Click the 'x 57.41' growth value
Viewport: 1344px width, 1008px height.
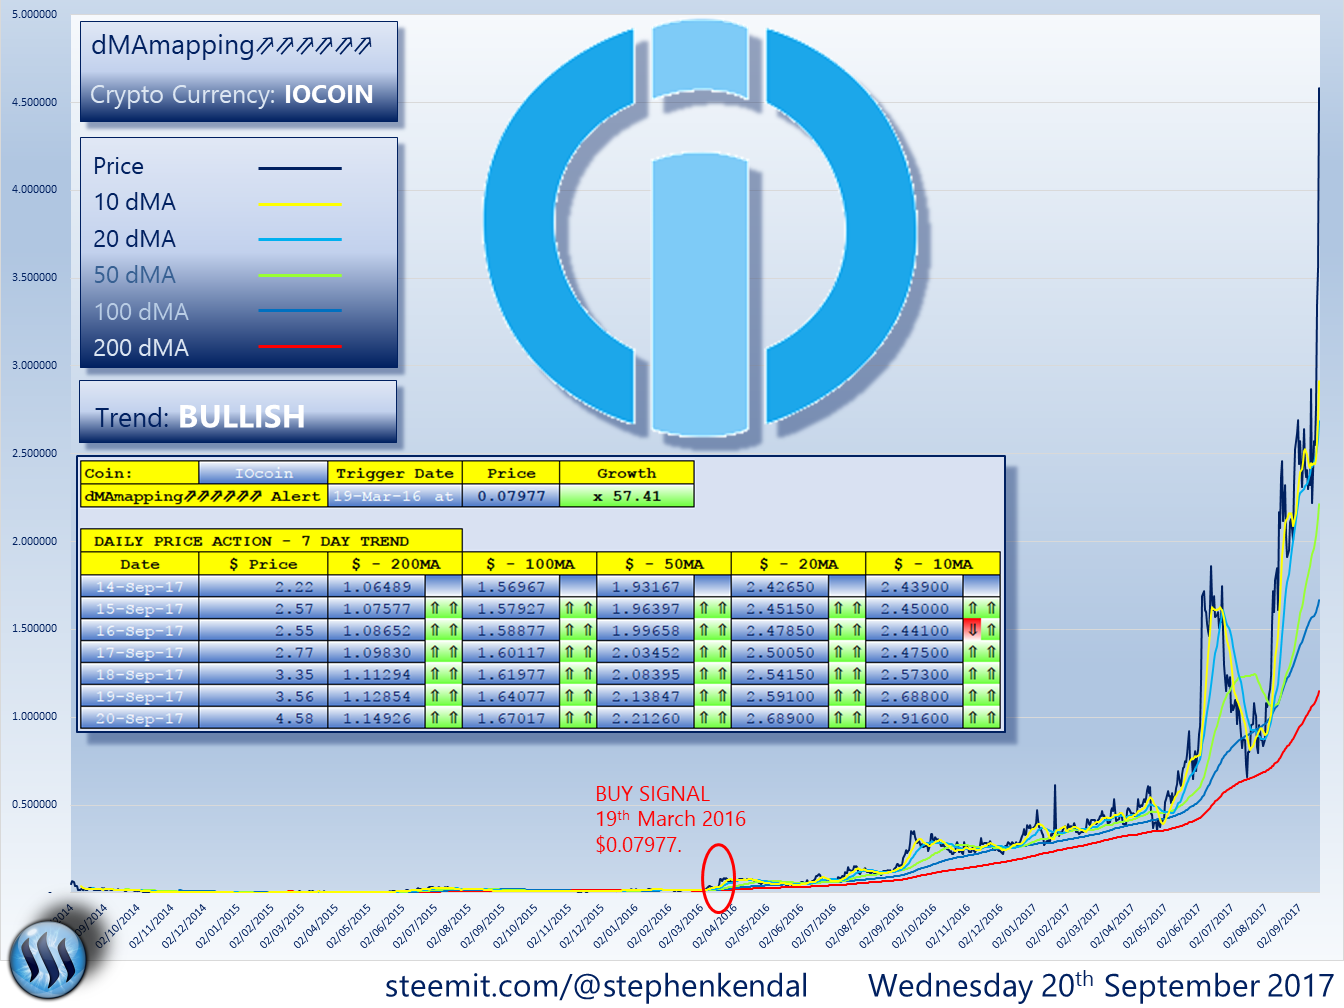(x=626, y=496)
